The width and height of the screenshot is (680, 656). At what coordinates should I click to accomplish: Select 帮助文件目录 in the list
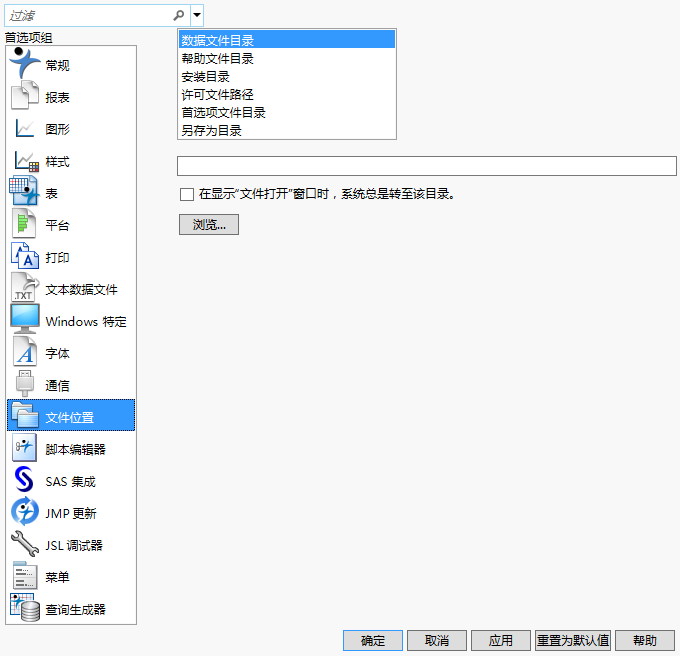(x=287, y=59)
